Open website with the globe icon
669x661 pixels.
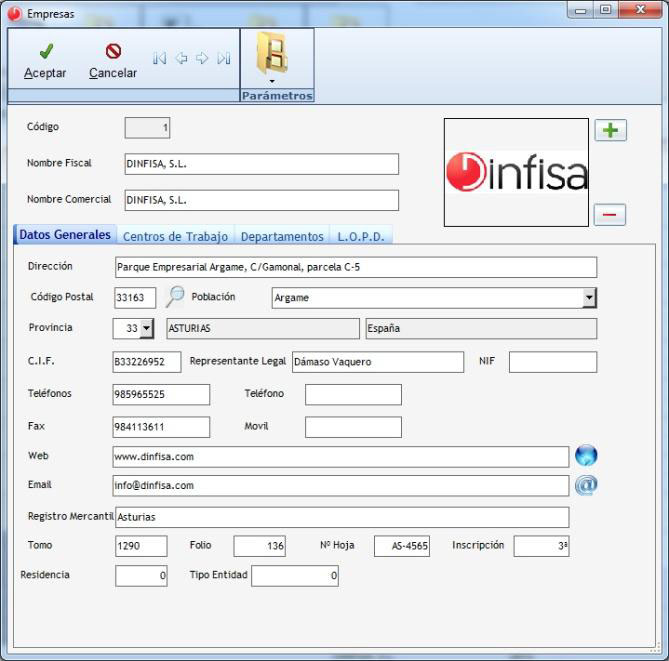[586, 455]
